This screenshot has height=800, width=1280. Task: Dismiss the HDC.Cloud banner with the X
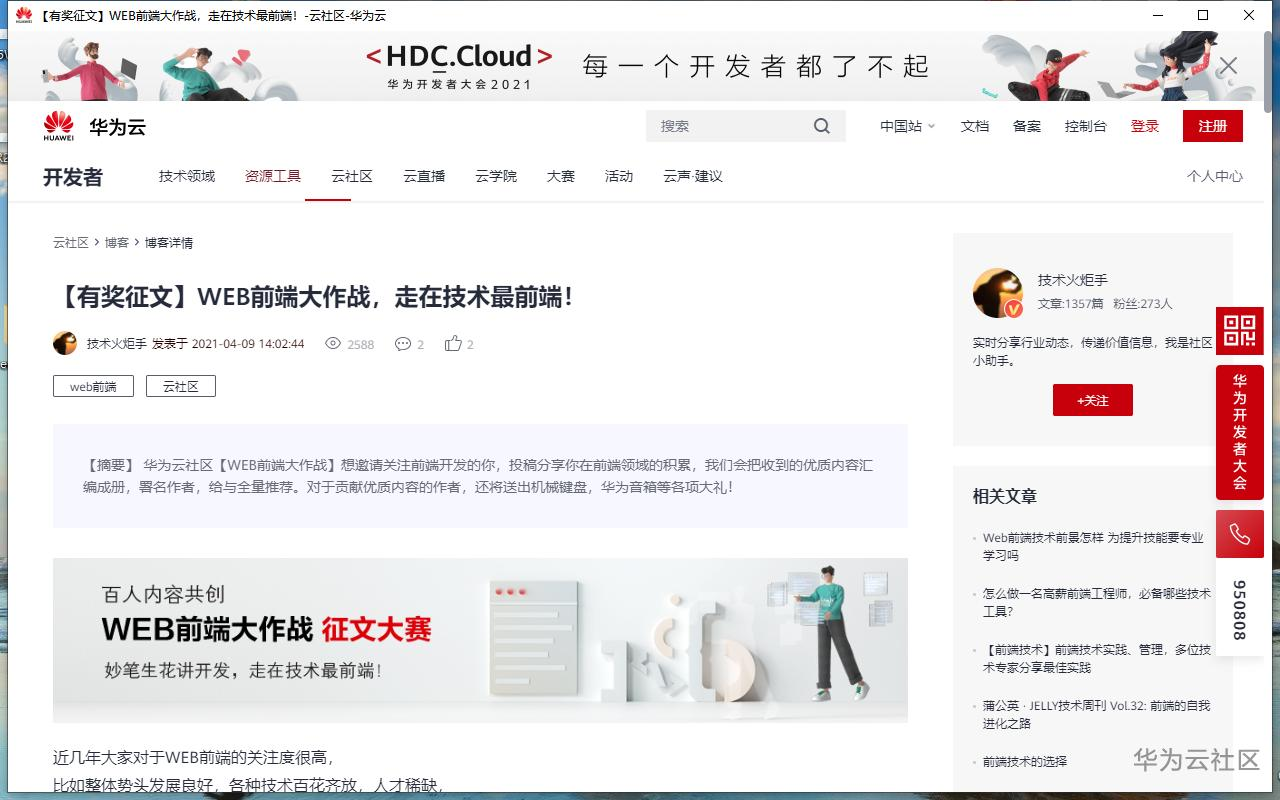pos(1227,66)
